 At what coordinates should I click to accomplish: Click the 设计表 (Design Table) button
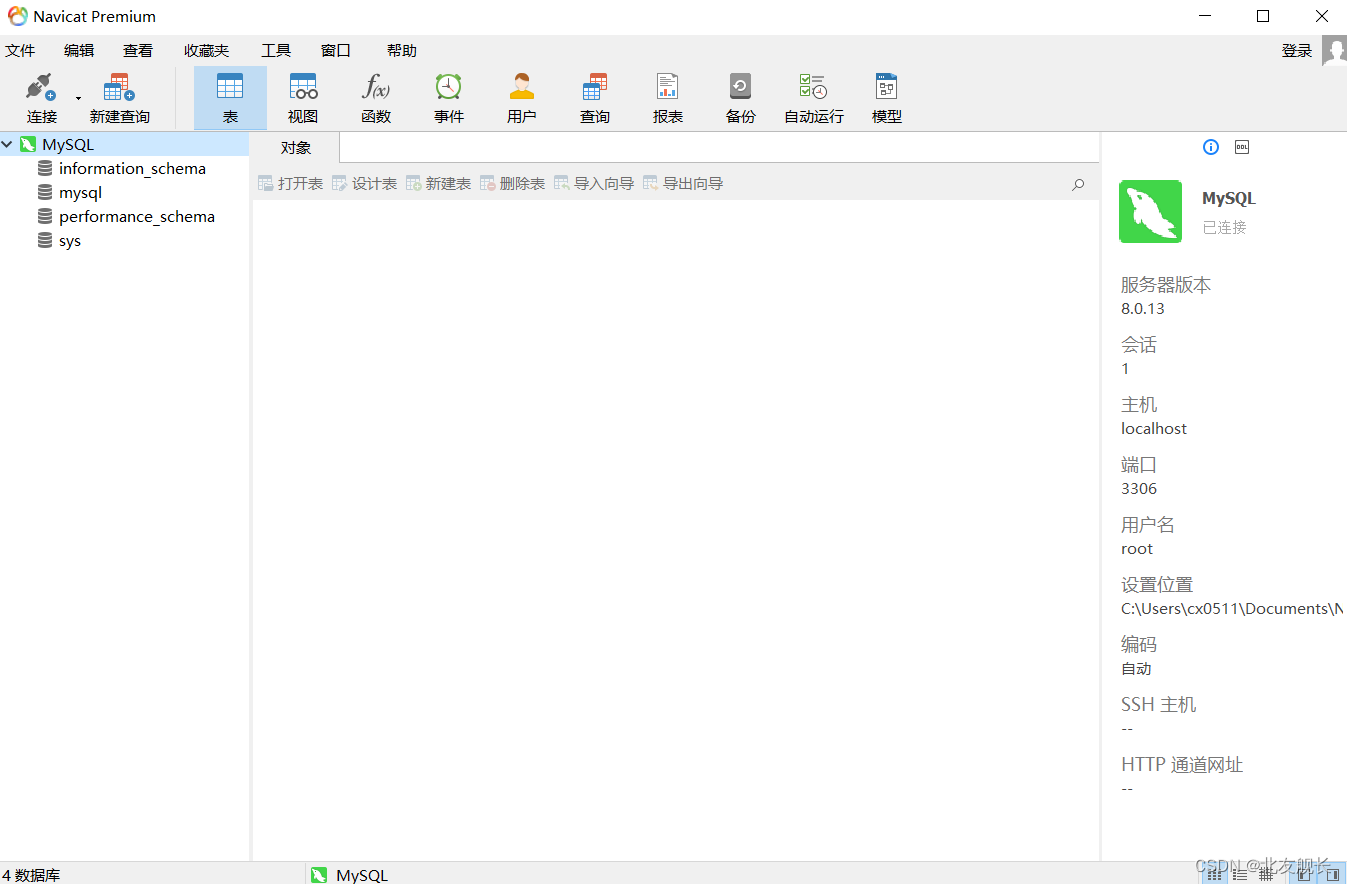click(x=364, y=184)
